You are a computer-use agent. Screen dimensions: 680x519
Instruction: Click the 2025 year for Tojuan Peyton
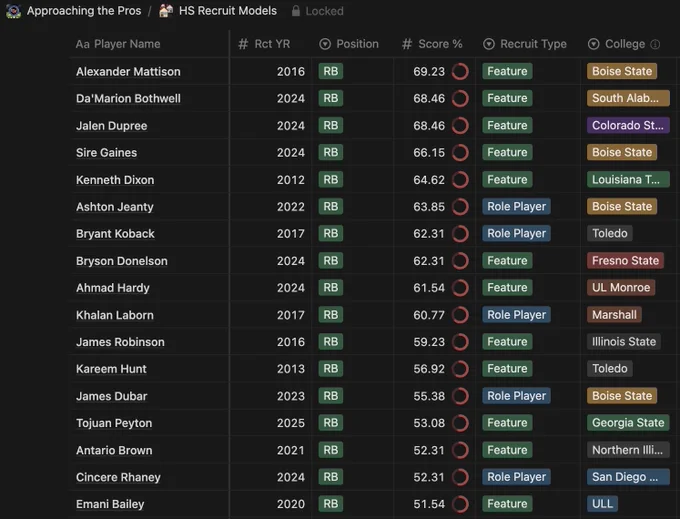click(x=291, y=423)
